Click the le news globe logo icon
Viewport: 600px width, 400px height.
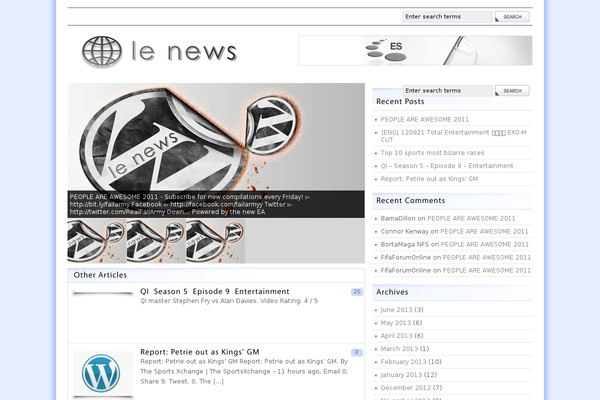coord(102,51)
